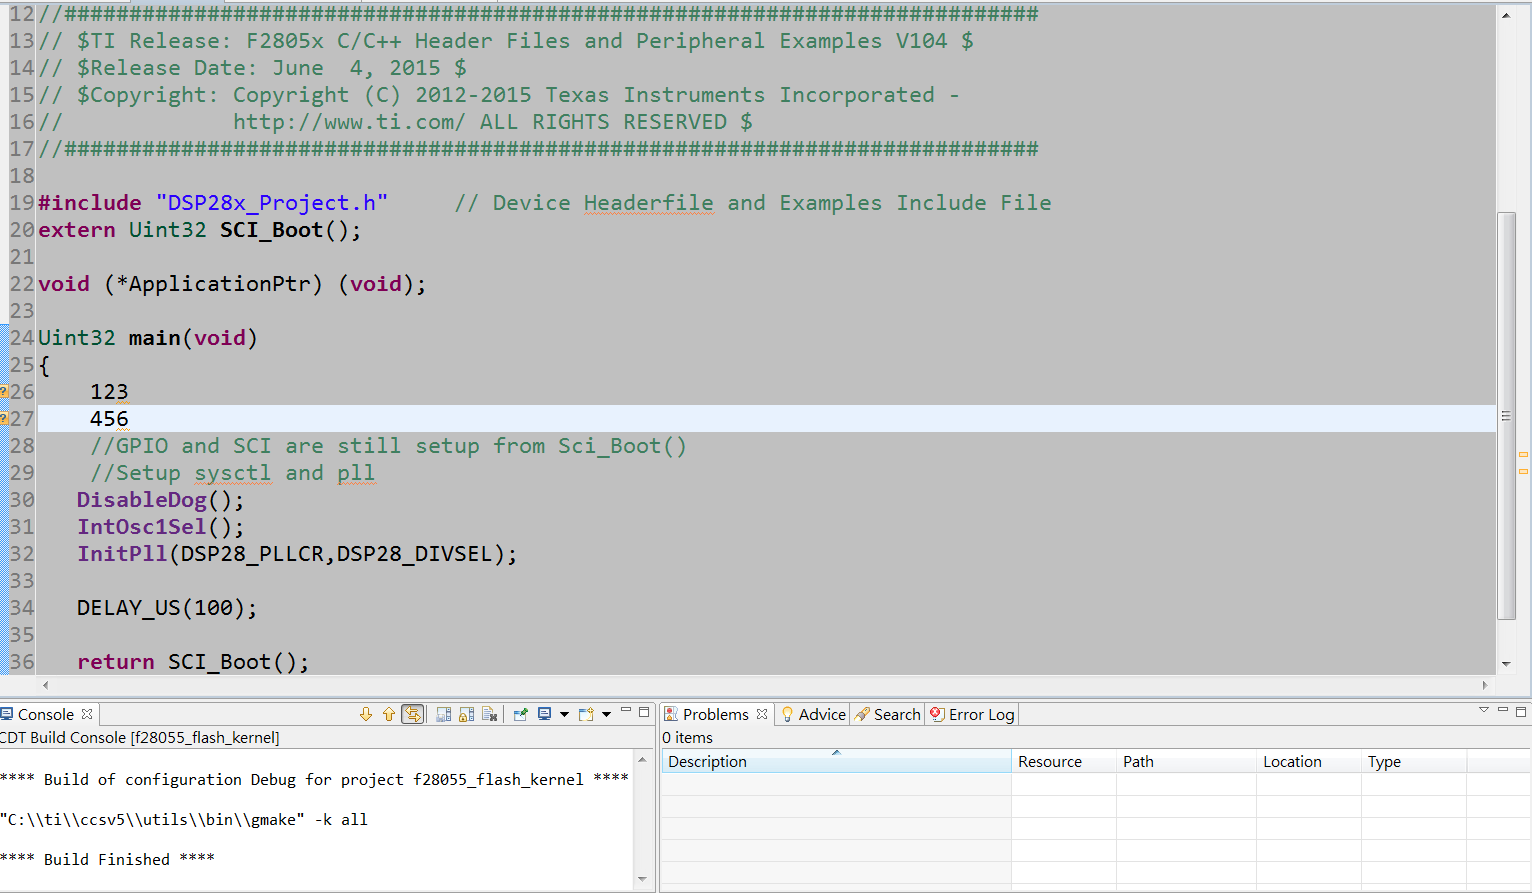Maximize the Console view
1532x893 pixels.
coord(644,712)
